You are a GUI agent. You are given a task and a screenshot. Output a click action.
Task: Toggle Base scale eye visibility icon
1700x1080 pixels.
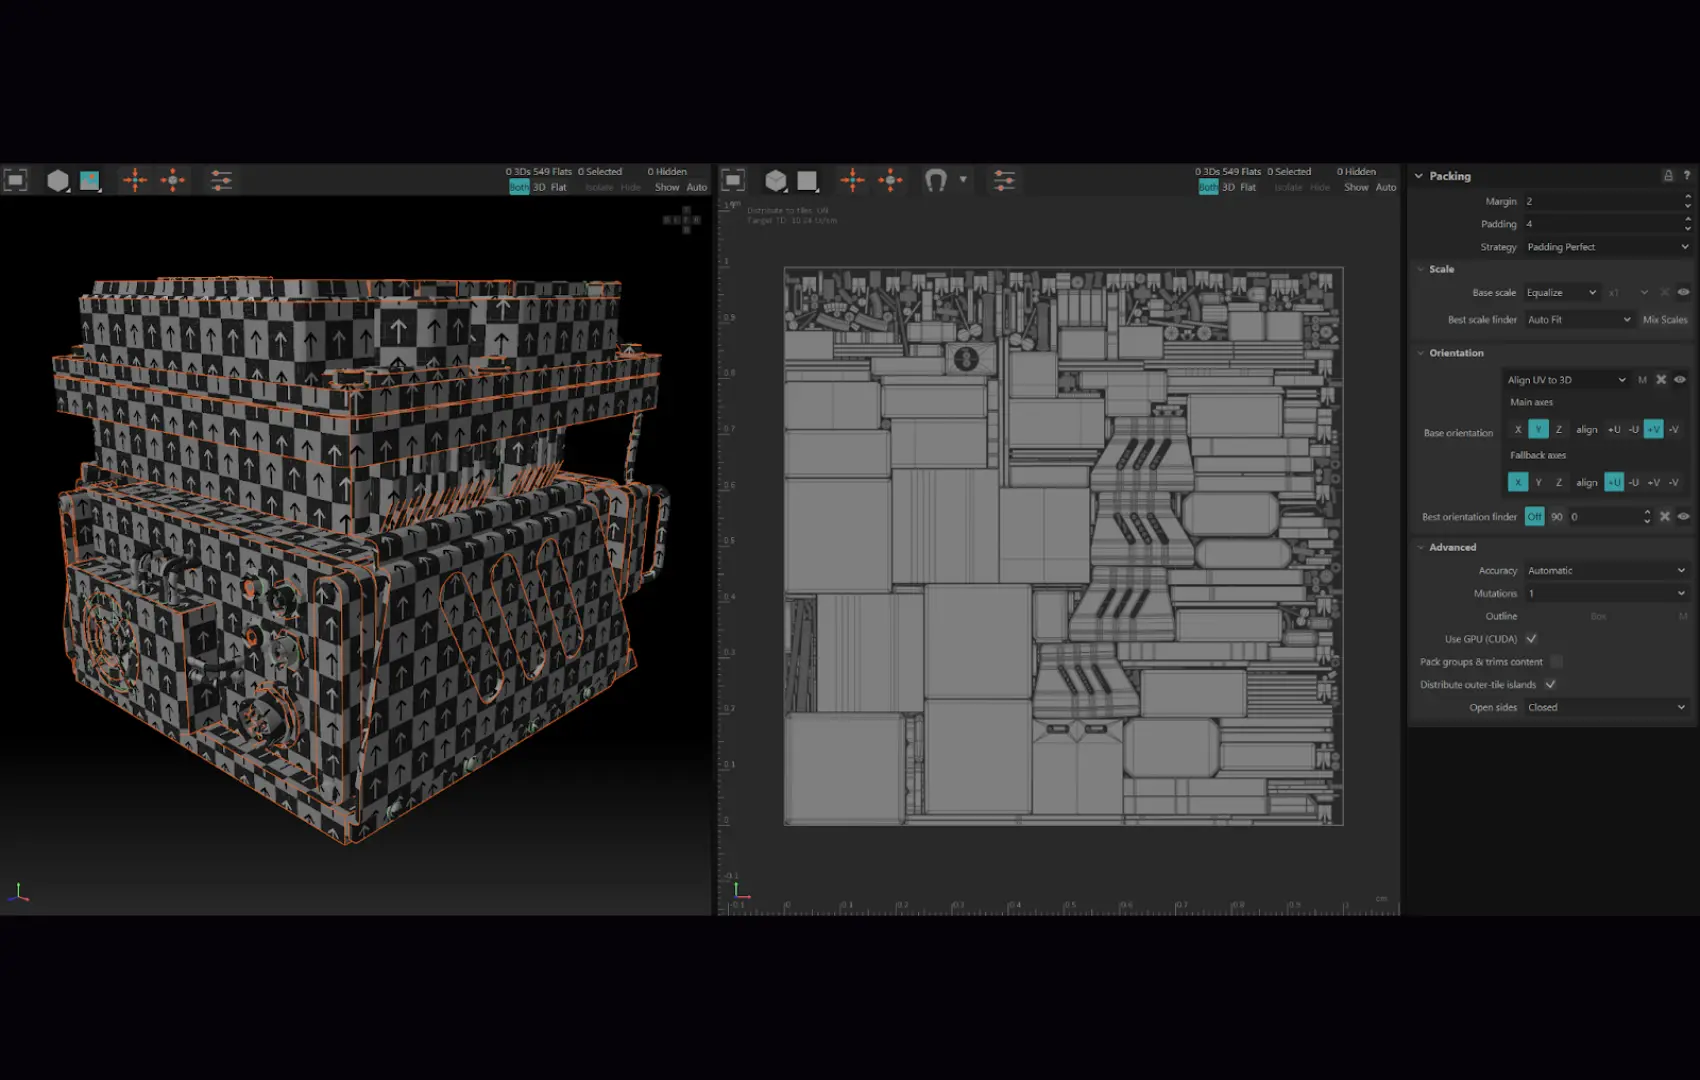click(1683, 293)
